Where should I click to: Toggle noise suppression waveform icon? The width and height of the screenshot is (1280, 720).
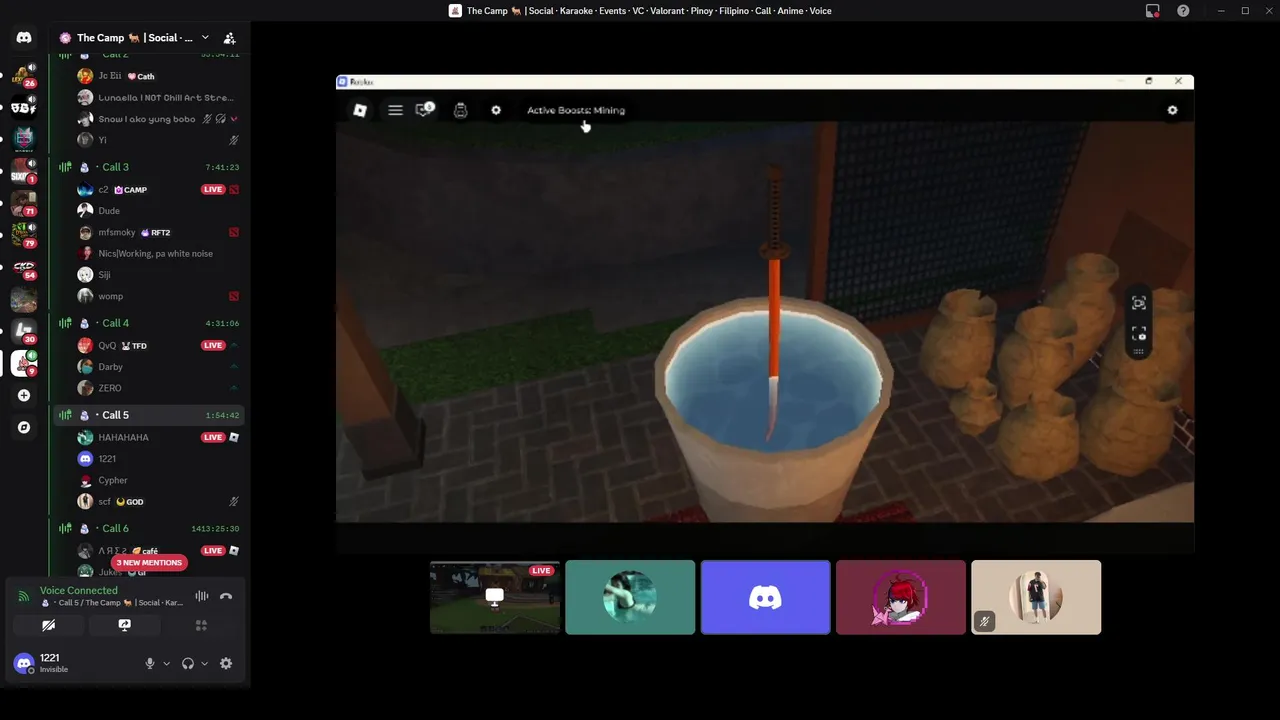coord(202,596)
